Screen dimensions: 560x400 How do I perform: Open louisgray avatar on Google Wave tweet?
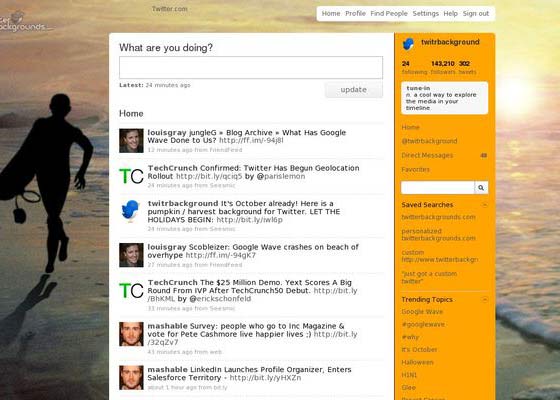pyautogui.click(x=131, y=140)
